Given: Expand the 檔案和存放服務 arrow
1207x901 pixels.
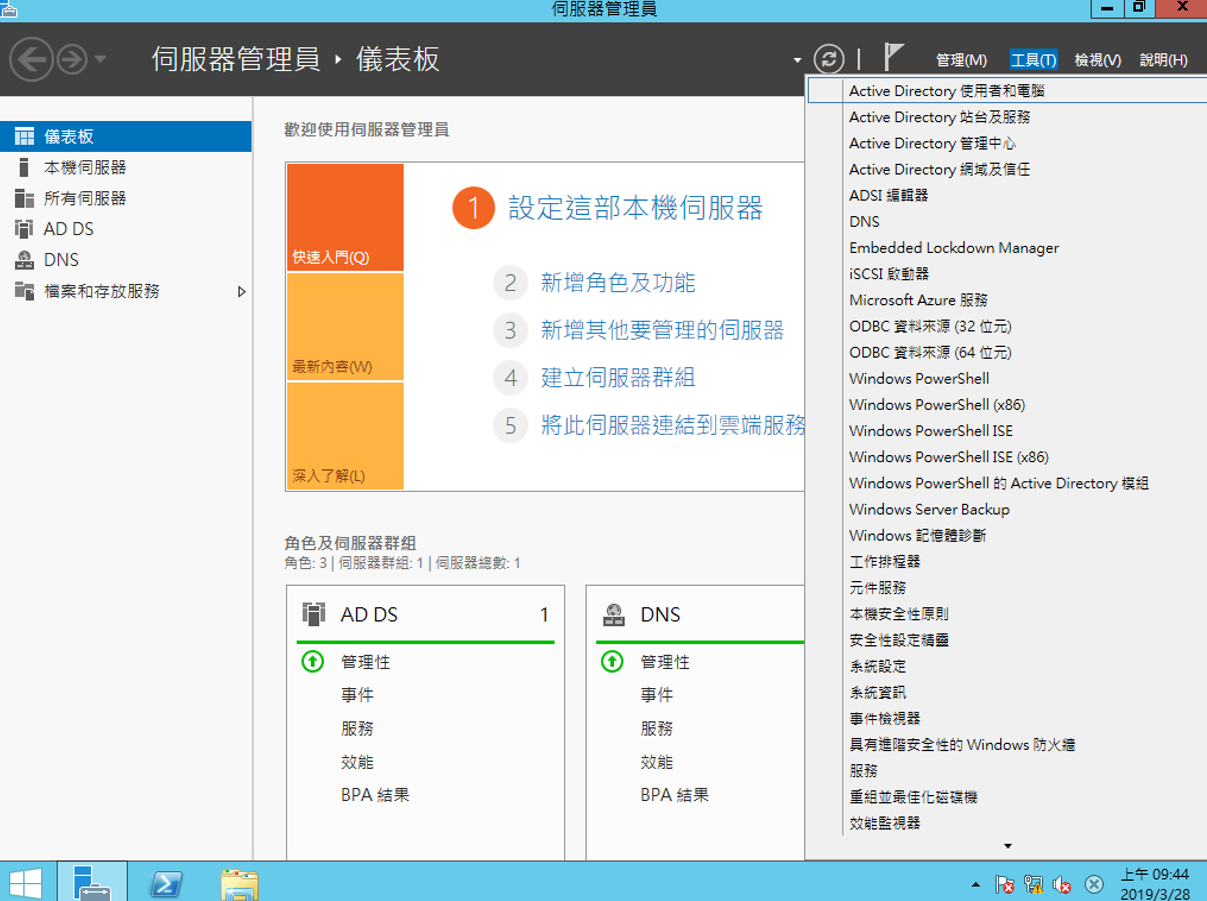Looking at the screenshot, I should click(x=241, y=292).
